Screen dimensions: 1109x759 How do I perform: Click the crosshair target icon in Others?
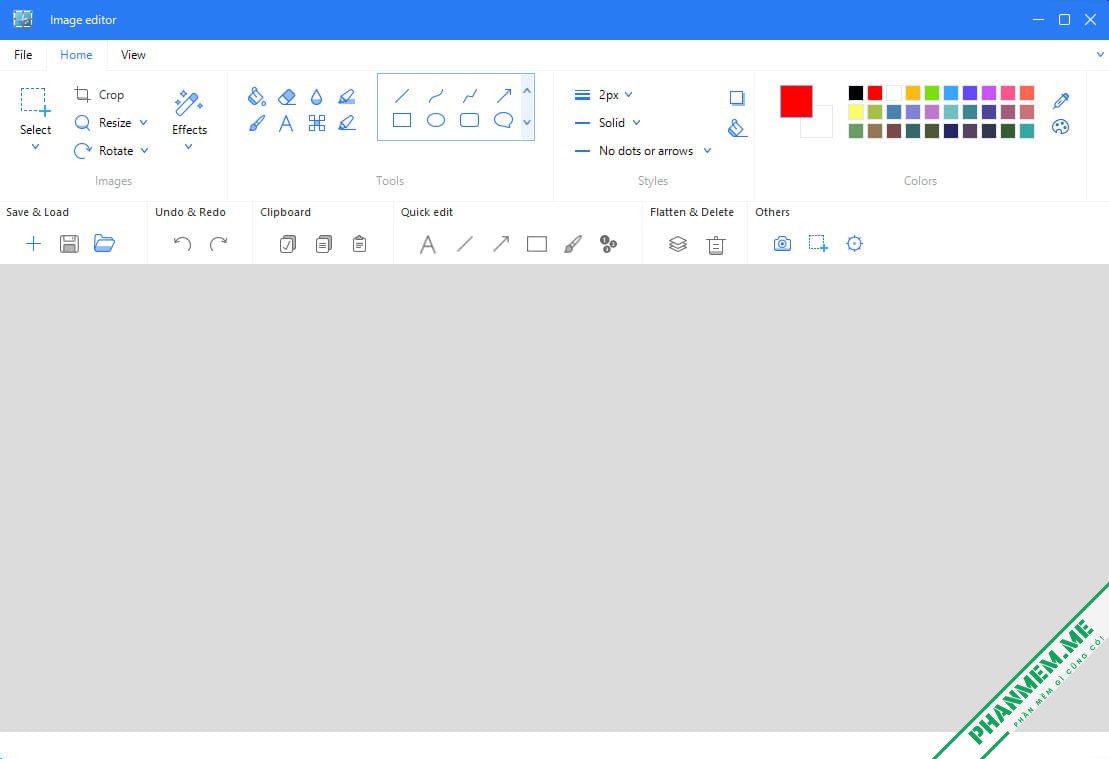pyautogui.click(x=854, y=244)
